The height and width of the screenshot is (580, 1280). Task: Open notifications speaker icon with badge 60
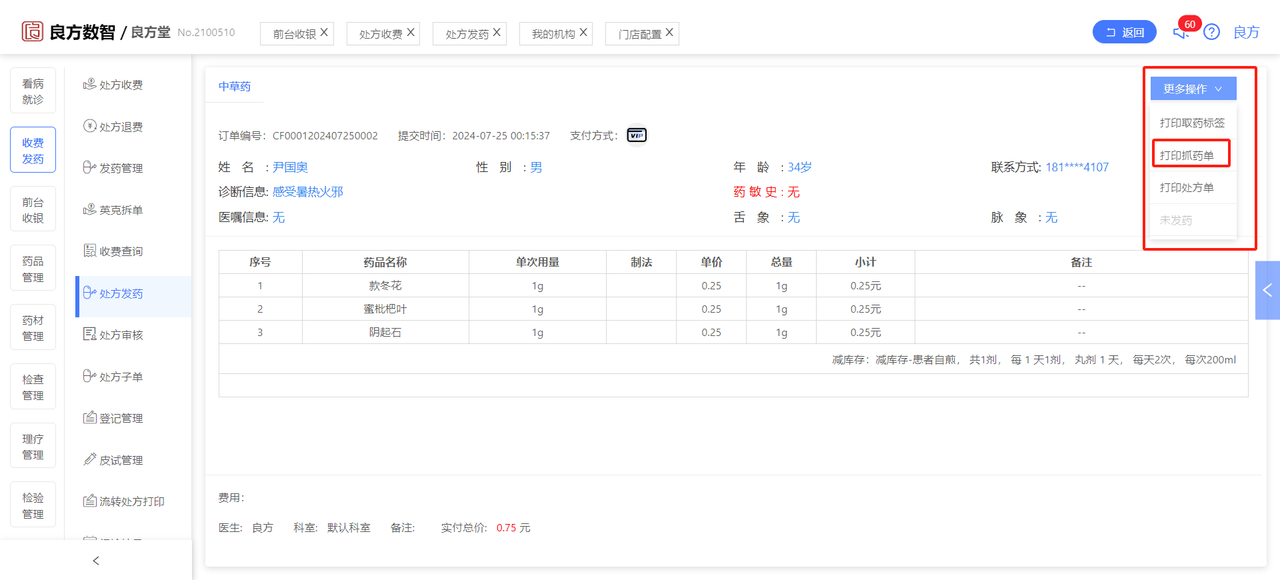tap(1181, 32)
